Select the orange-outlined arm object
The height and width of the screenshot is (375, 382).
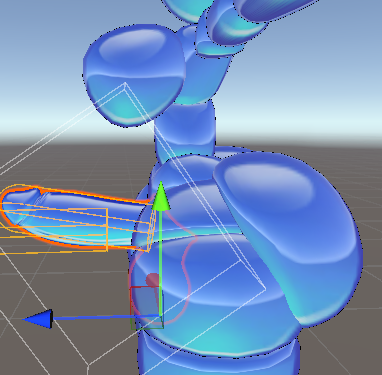(x=77, y=217)
